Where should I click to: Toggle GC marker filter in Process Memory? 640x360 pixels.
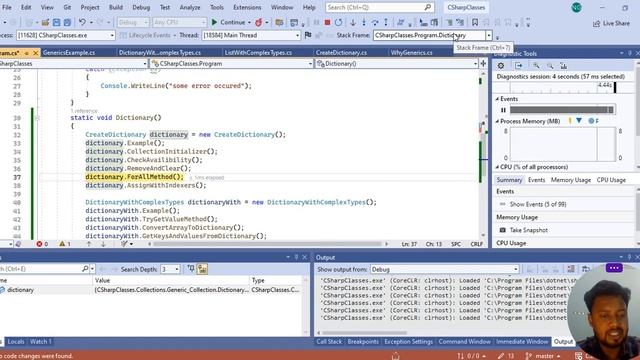570,121
